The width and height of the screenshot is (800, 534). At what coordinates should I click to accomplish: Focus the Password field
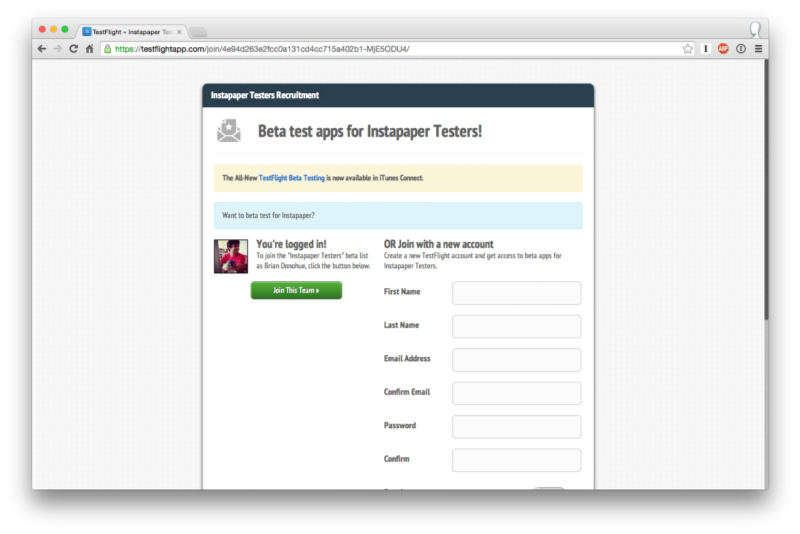(516, 426)
